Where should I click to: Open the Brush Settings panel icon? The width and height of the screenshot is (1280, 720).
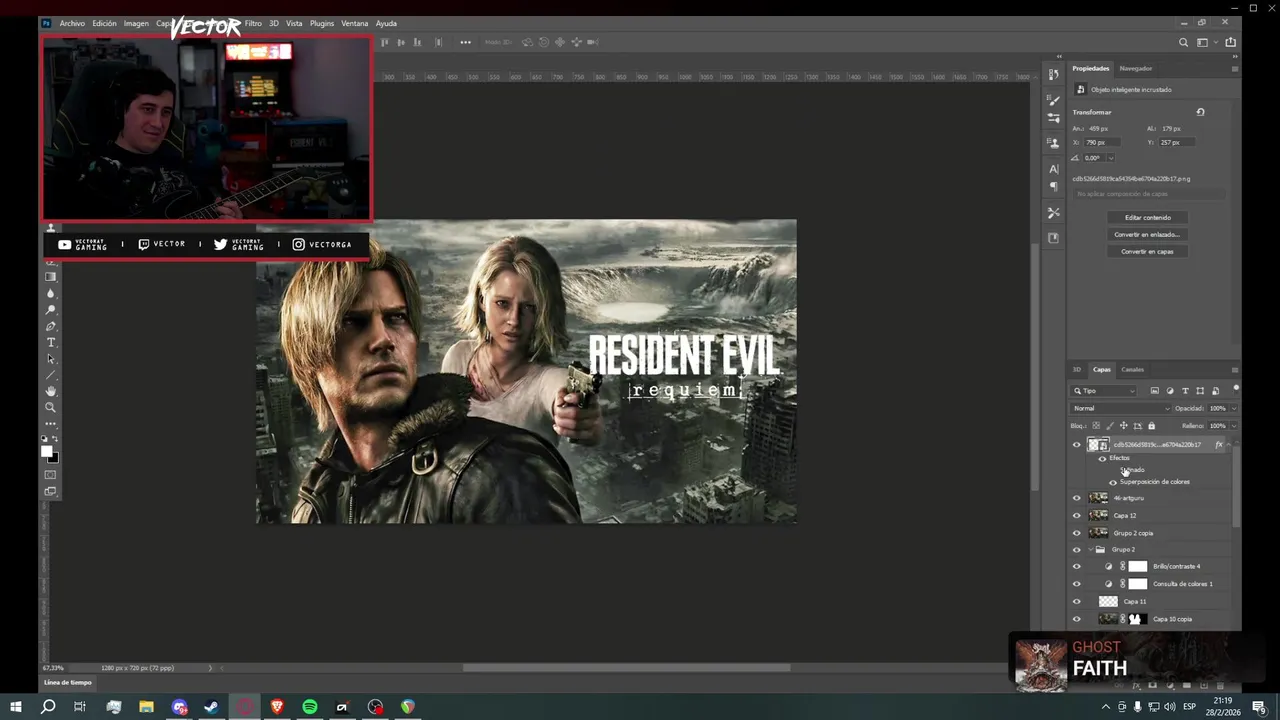click(x=1053, y=118)
